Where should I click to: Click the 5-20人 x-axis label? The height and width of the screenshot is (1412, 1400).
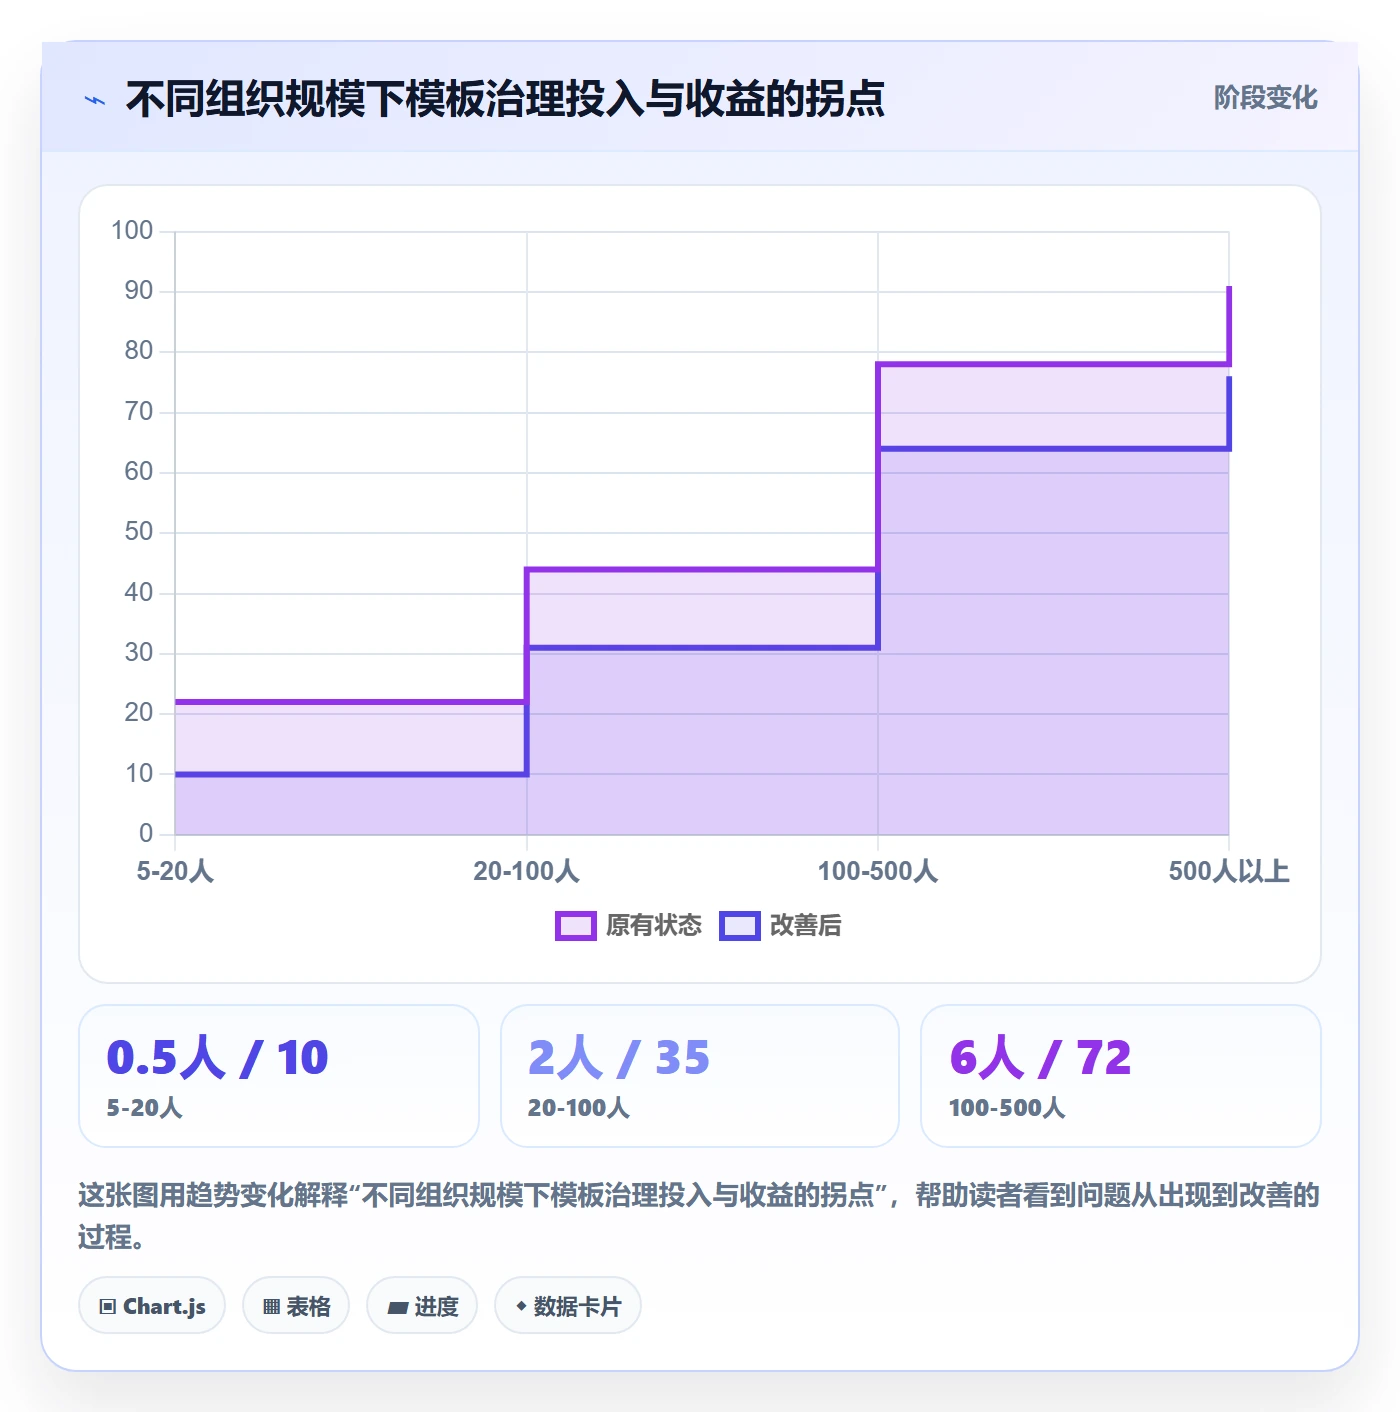[175, 871]
